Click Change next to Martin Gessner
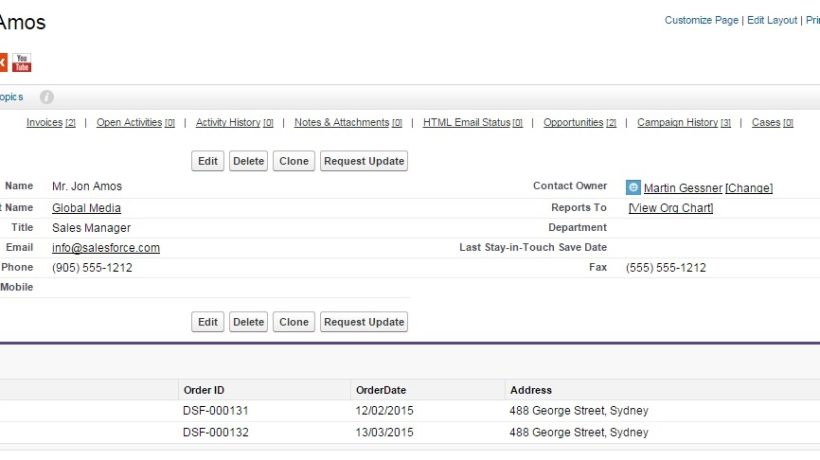The image size is (820, 460). pos(749,188)
